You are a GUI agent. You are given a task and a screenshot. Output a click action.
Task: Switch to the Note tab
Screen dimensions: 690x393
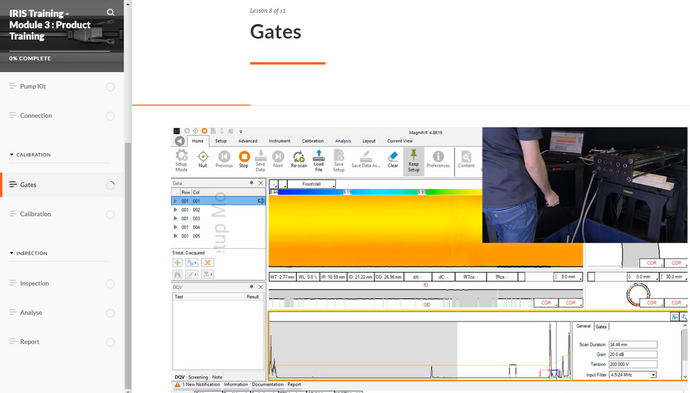point(217,377)
